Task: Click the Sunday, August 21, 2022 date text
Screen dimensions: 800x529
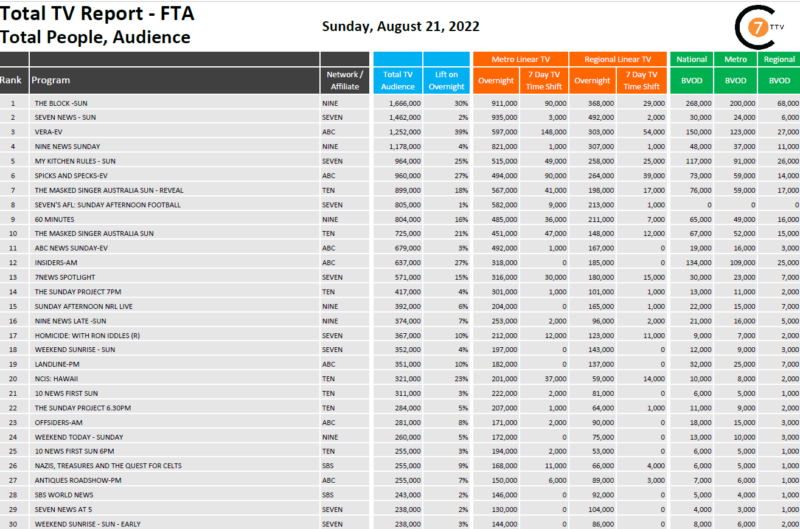Action: (400, 26)
